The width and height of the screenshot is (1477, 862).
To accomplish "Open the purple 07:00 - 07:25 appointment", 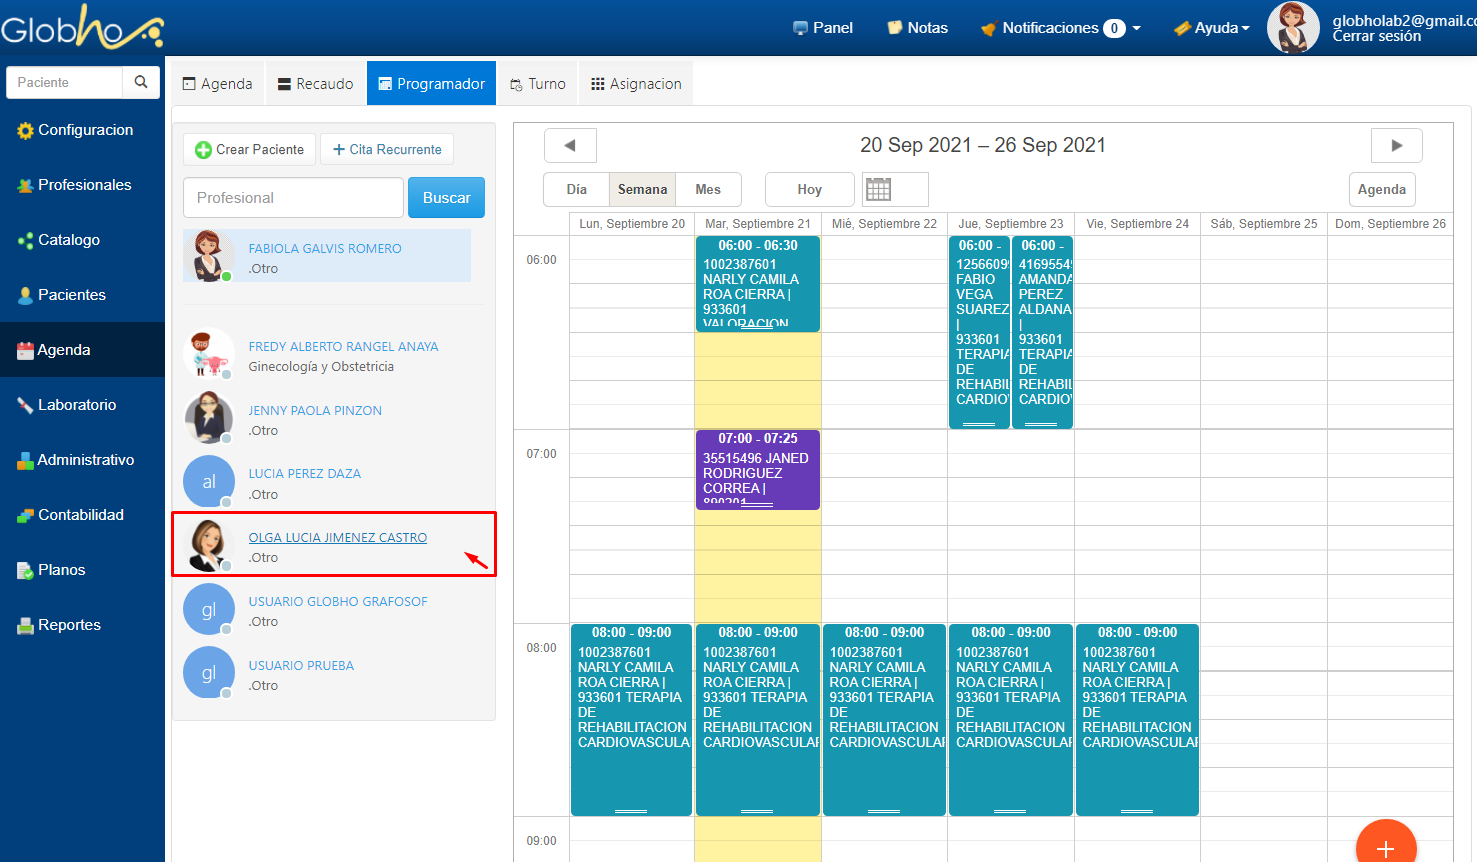I will (757, 470).
